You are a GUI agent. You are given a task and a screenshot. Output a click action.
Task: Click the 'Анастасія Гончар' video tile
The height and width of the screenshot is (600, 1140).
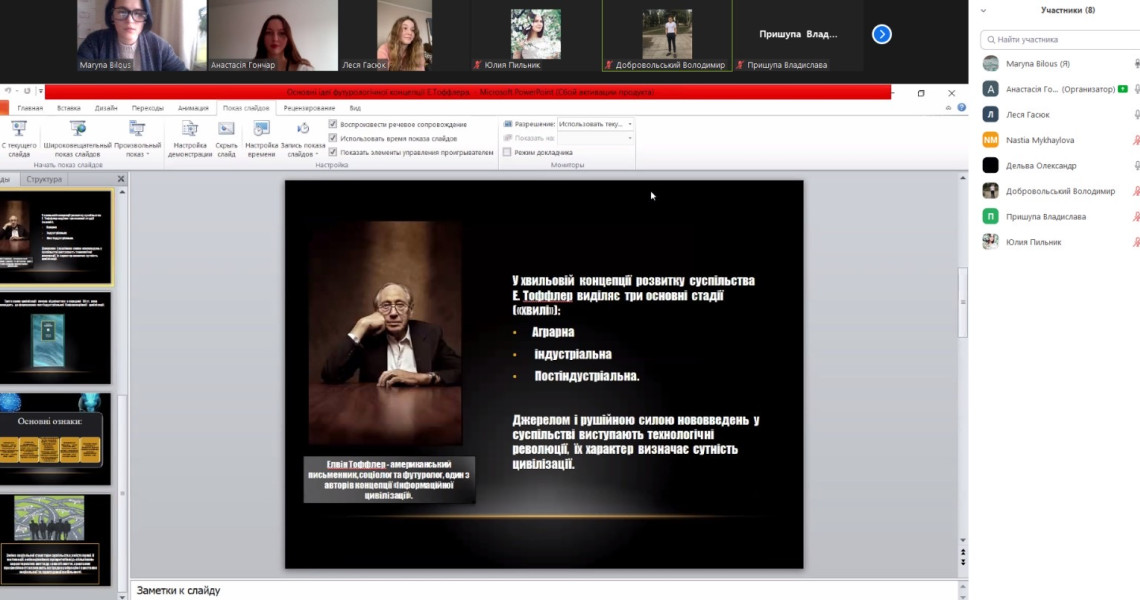click(x=273, y=36)
